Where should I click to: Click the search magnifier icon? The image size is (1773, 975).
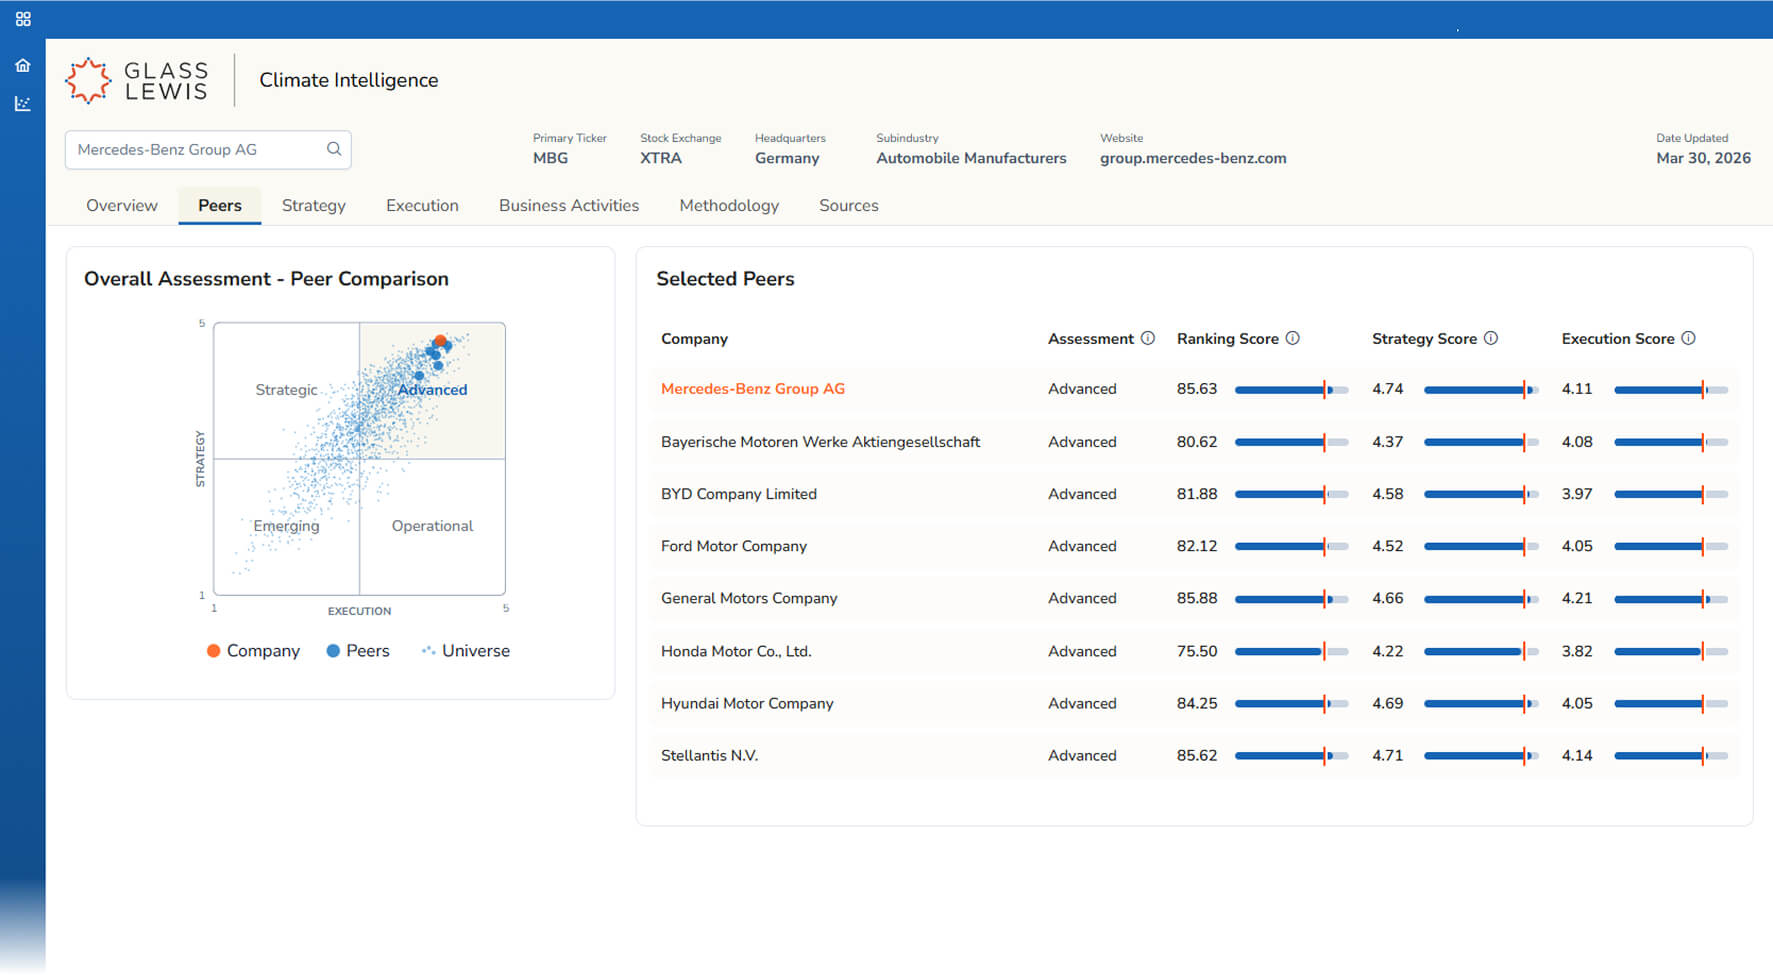pyautogui.click(x=334, y=149)
